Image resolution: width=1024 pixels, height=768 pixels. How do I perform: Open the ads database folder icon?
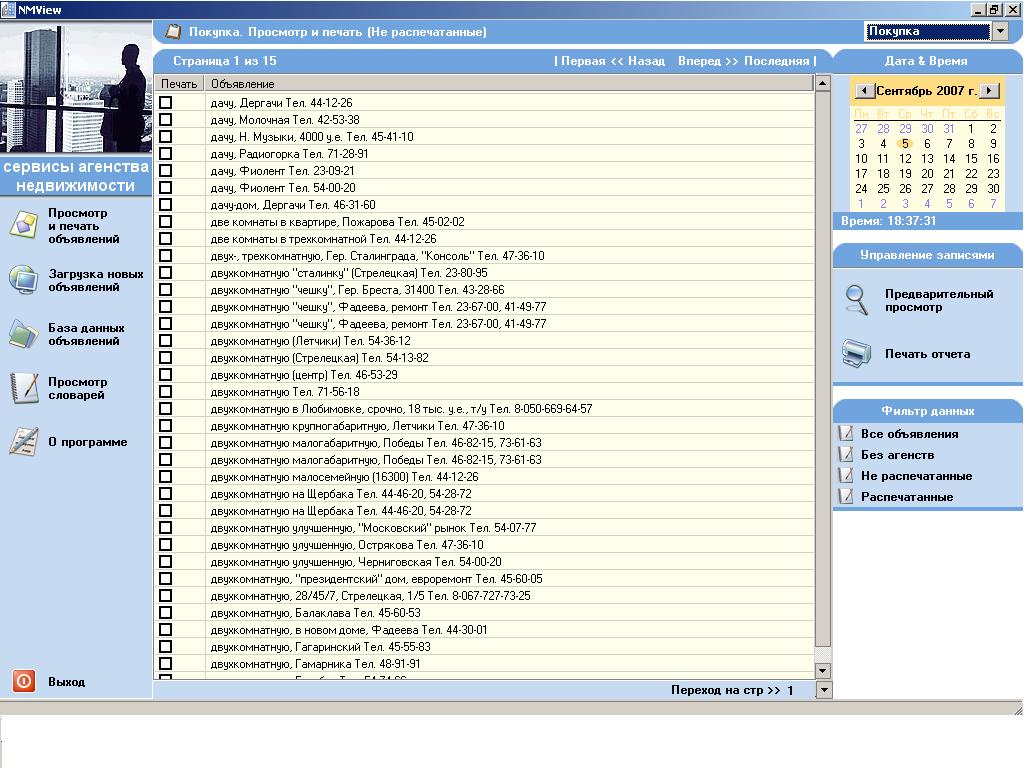[24, 334]
